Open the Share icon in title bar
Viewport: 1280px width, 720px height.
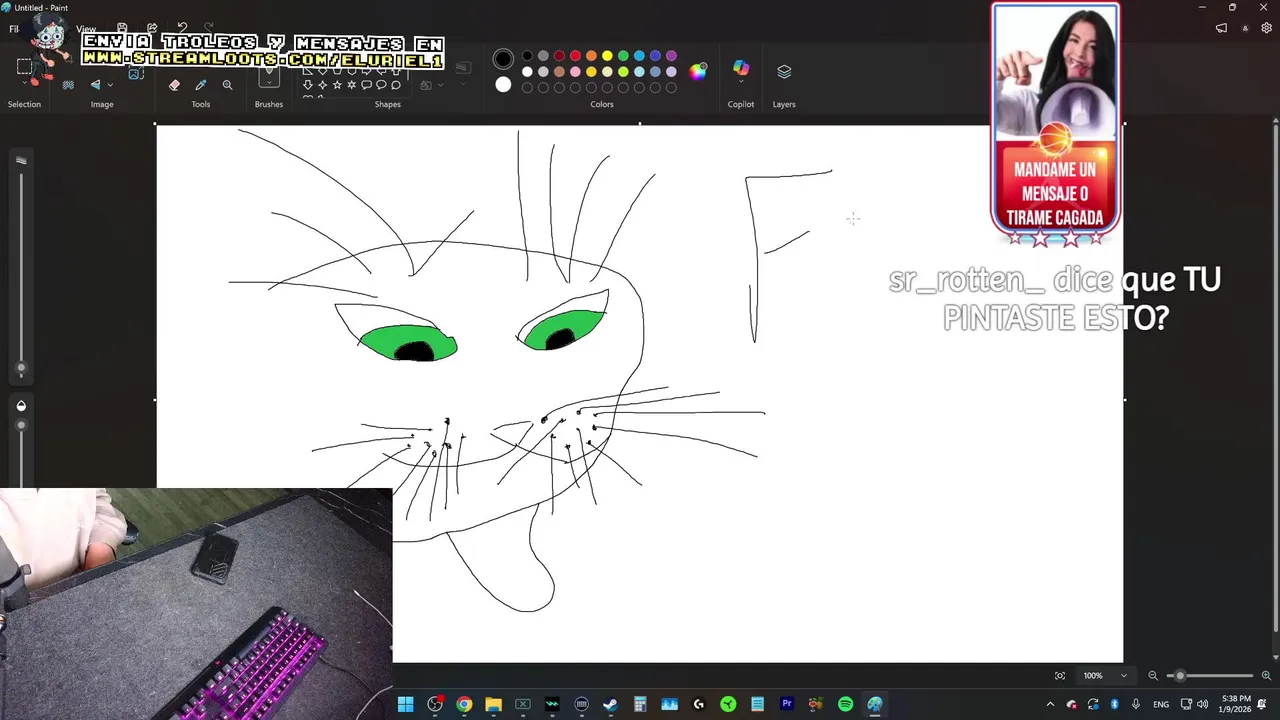[x=152, y=28]
